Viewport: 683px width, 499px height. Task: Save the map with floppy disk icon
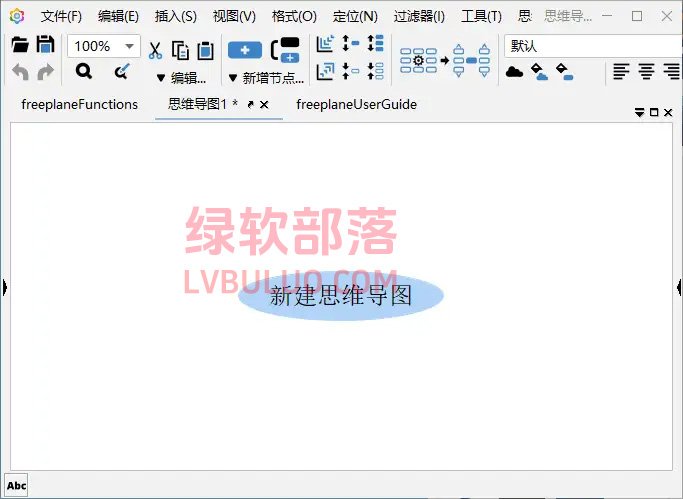tap(45, 44)
